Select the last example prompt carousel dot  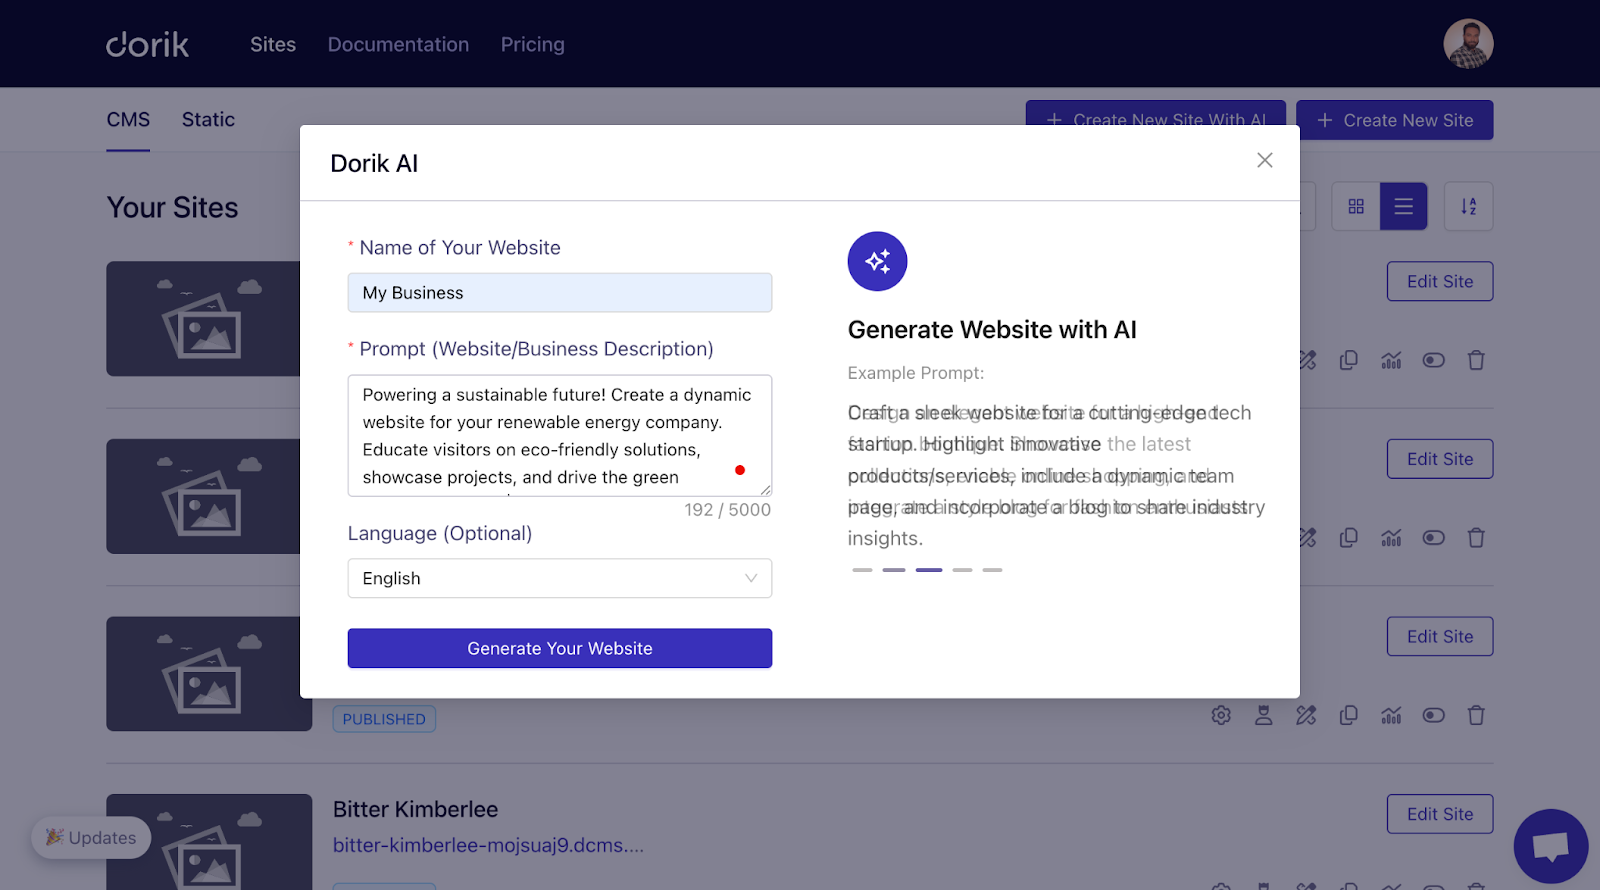(992, 570)
